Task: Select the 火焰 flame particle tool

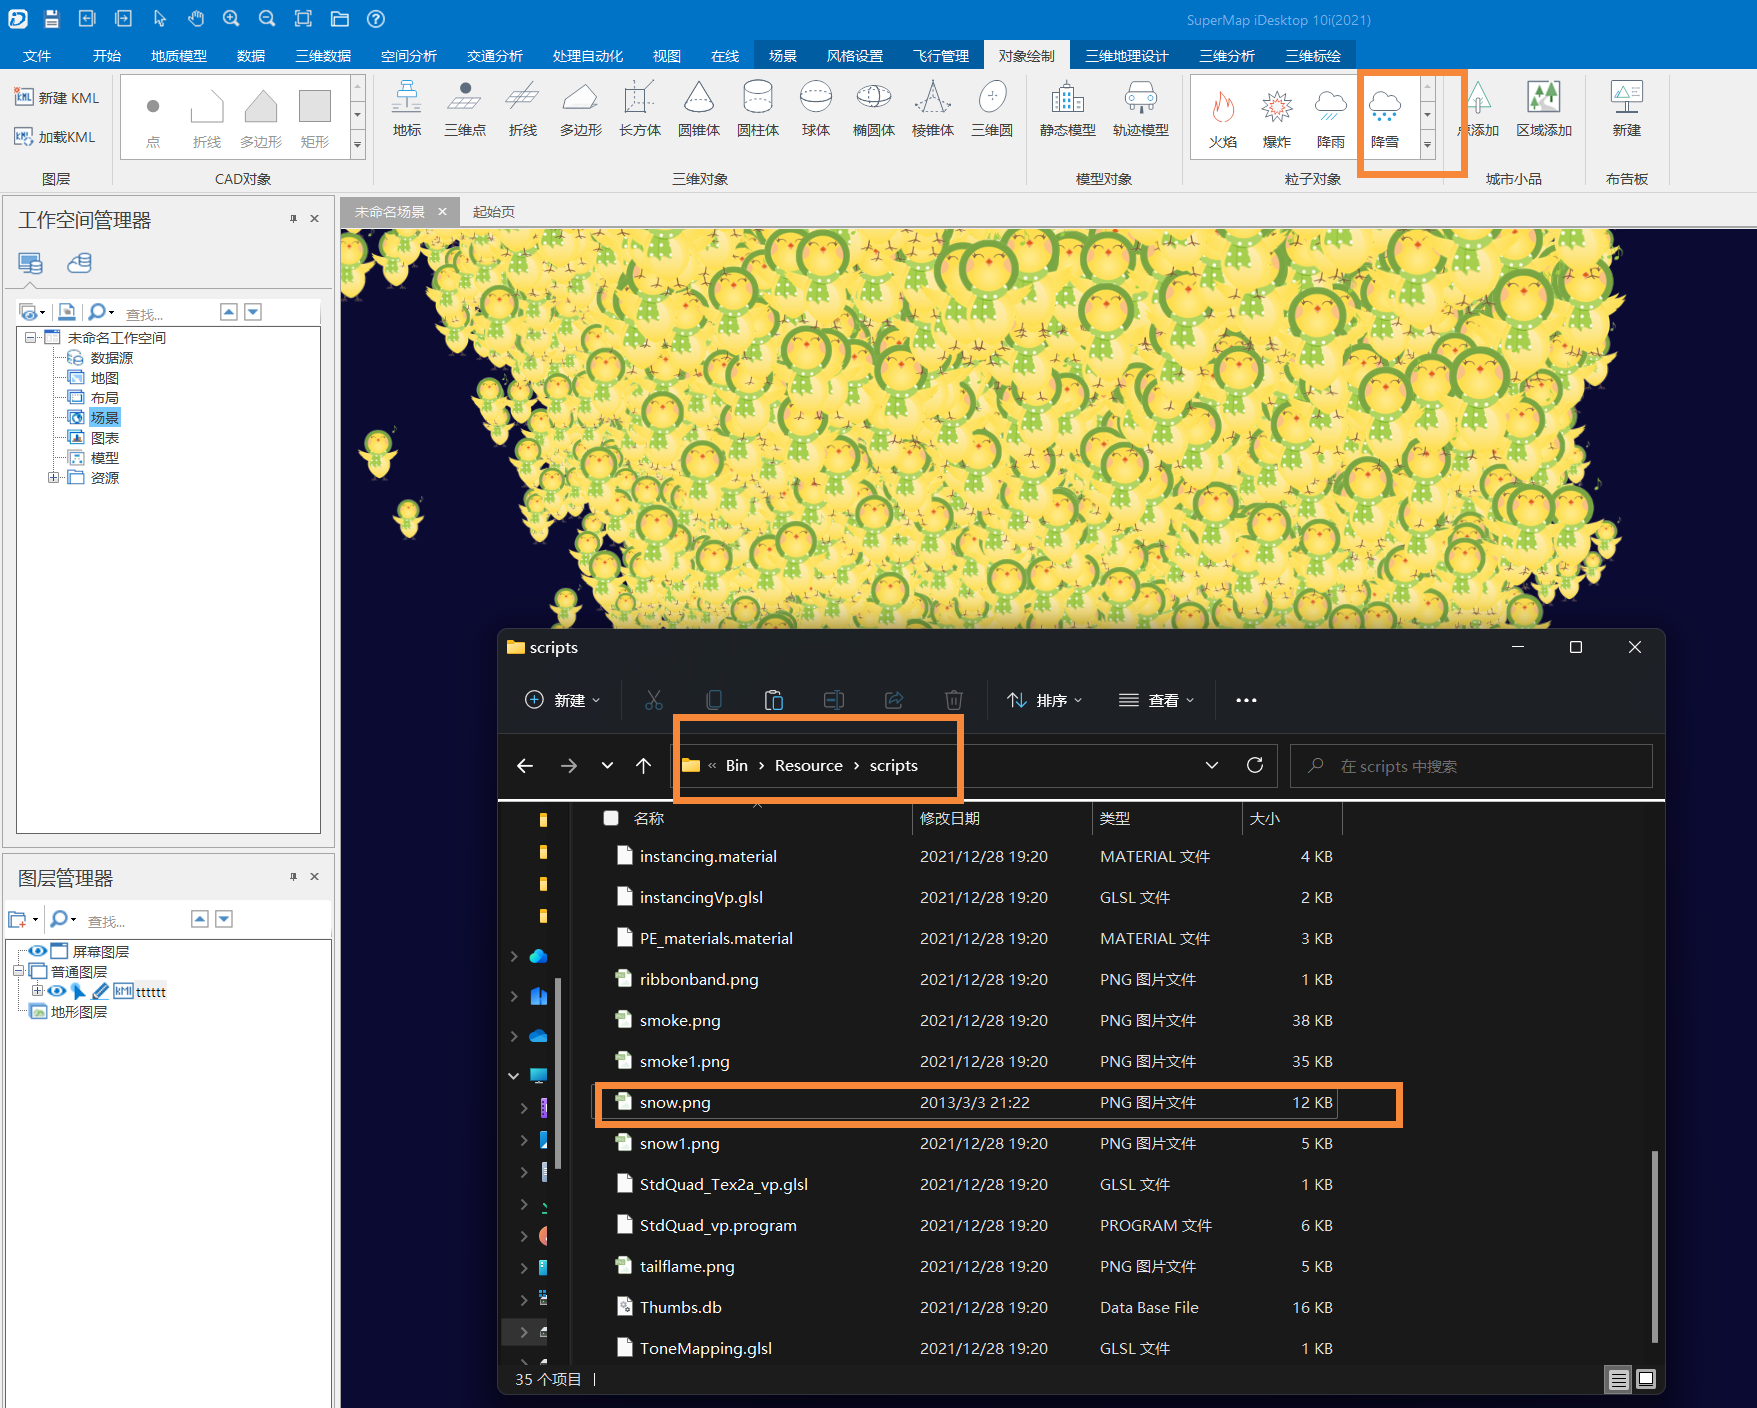Action: click(x=1222, y=118)
